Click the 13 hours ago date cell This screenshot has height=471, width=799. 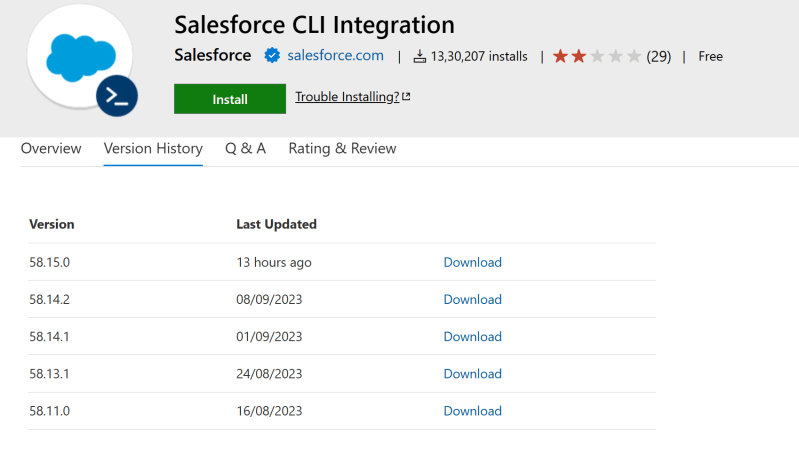(x=274, y=263)
